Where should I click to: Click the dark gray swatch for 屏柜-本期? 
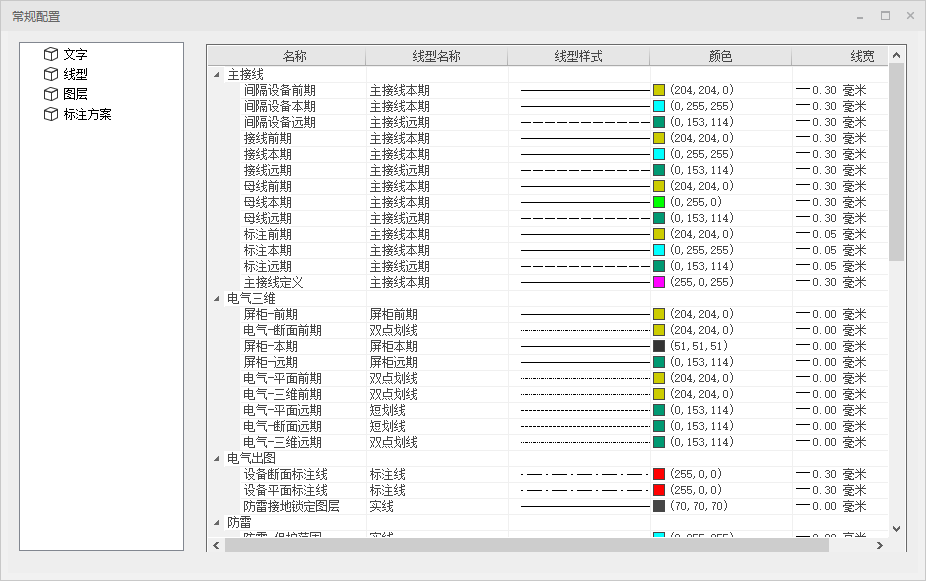click(659, 347)
